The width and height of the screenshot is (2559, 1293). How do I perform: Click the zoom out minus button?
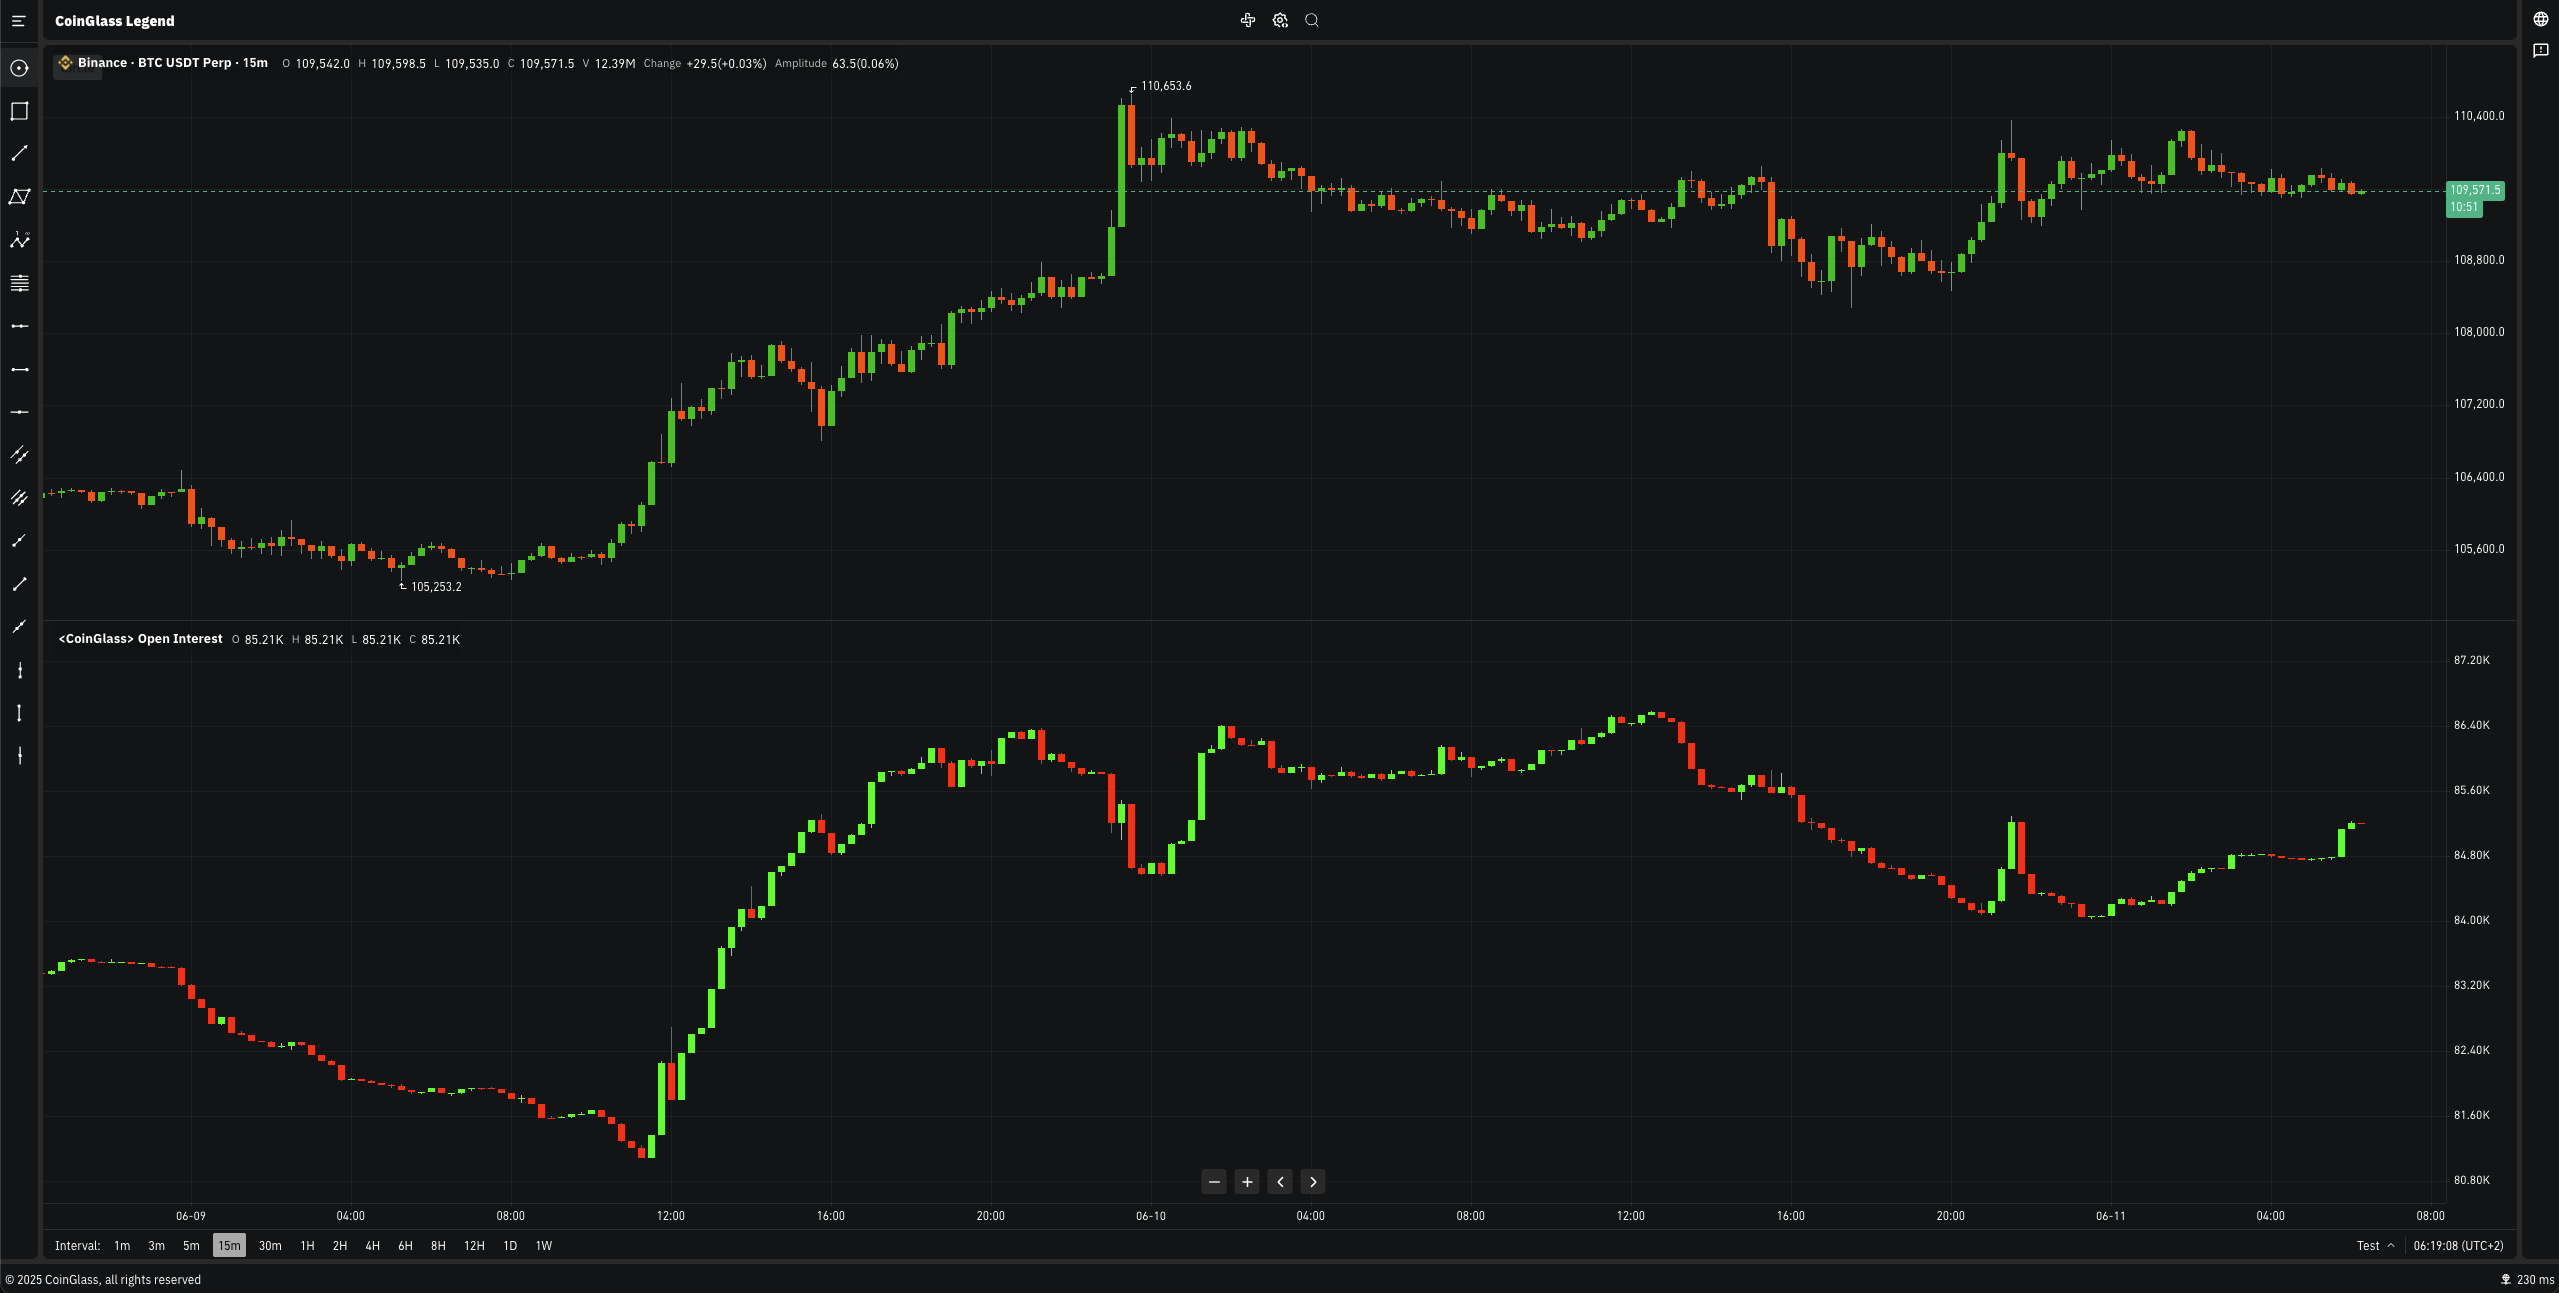tap(1214, 1182)
